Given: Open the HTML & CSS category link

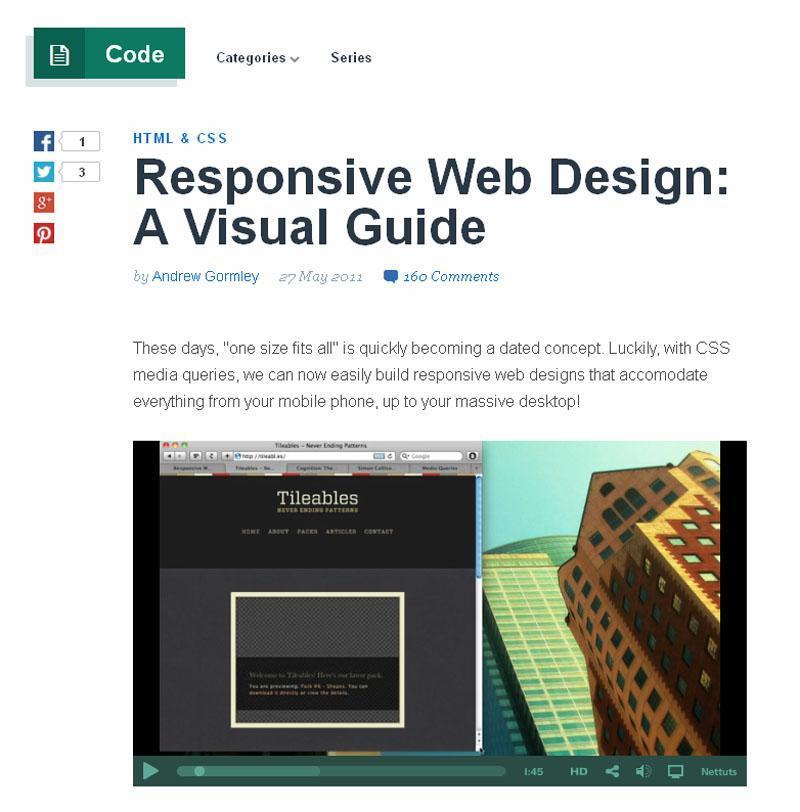Looking at the screenshot, I should (x=180, y=139).
